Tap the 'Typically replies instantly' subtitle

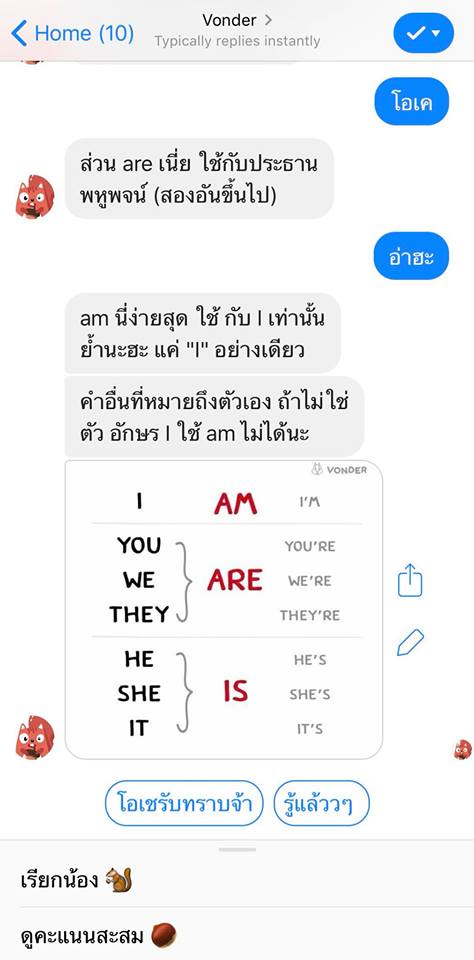tap(237, 41)
